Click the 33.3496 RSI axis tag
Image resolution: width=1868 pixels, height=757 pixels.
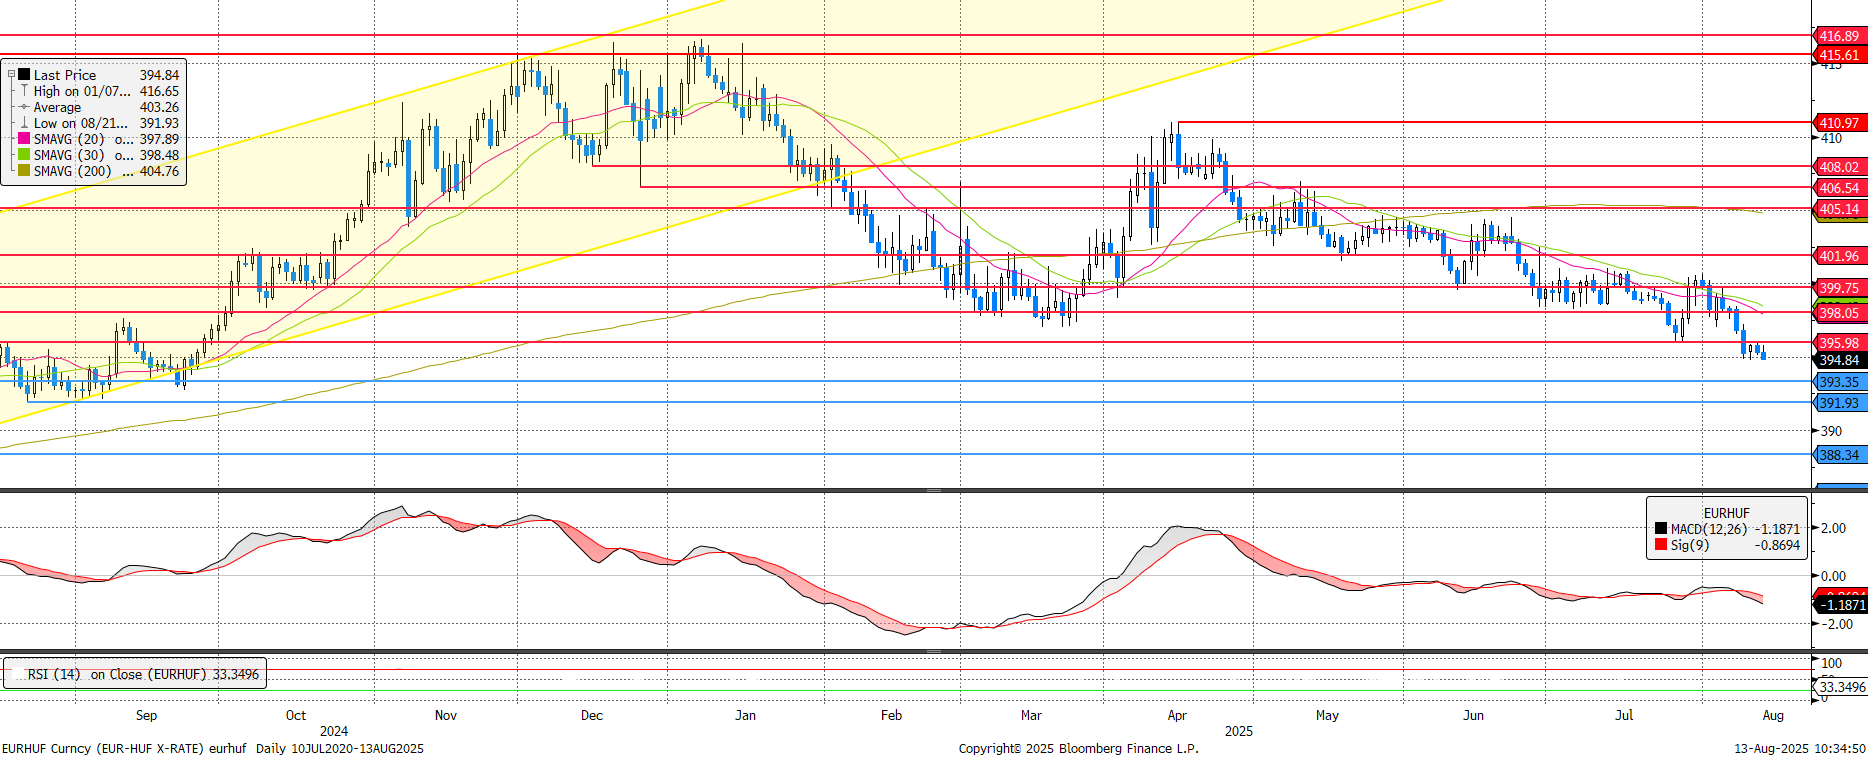(1841, 687)
